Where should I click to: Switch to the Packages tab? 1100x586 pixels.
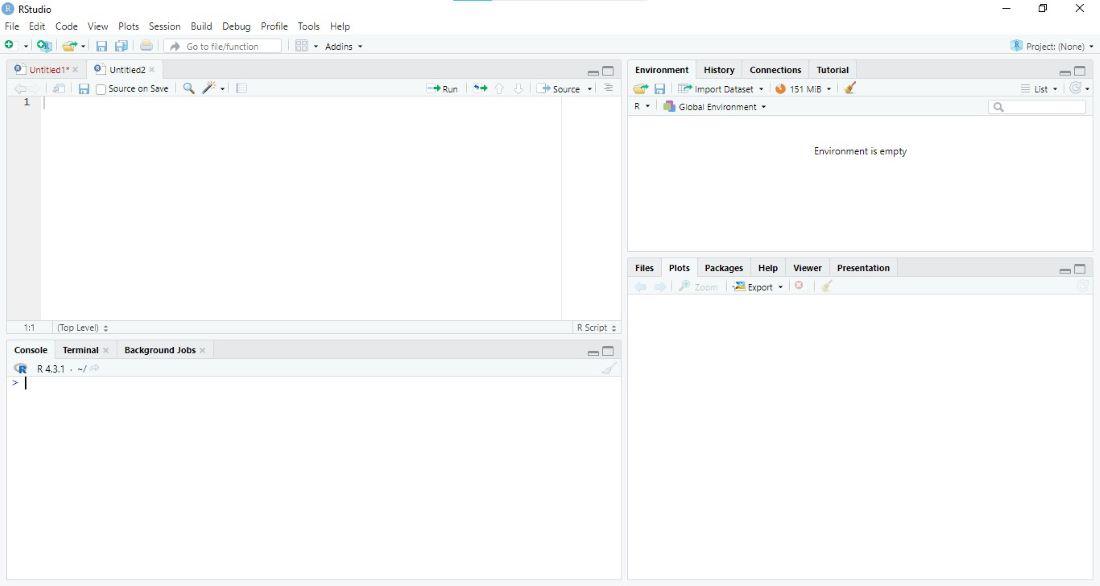tap(724, 268)
